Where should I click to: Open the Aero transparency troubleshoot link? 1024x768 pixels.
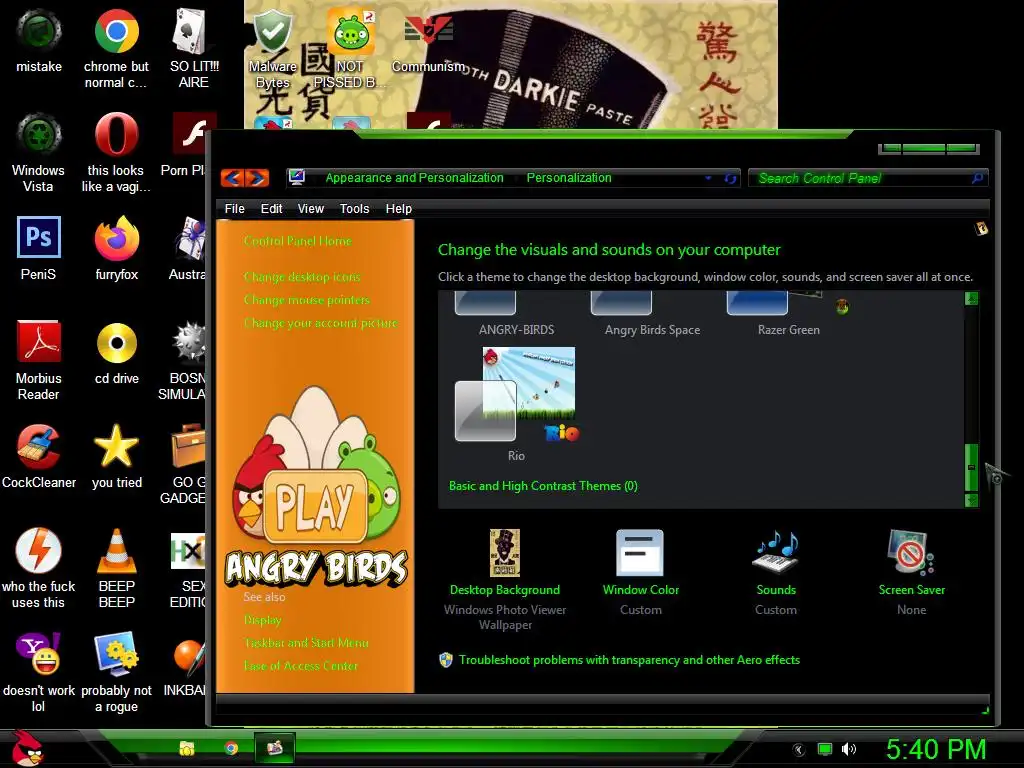629,660
